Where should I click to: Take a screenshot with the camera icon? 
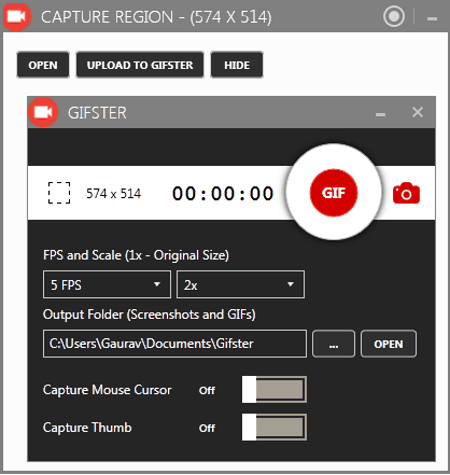[406, 193]
